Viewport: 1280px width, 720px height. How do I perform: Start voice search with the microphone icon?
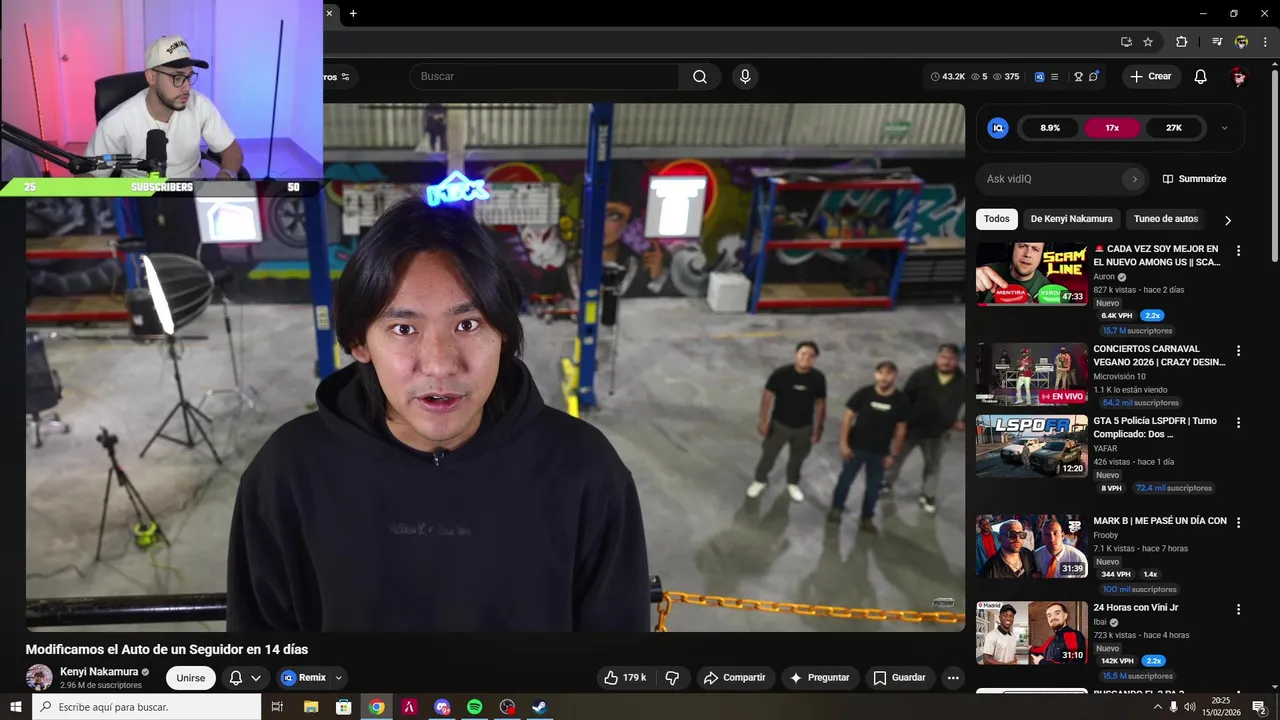coord(744,77)
